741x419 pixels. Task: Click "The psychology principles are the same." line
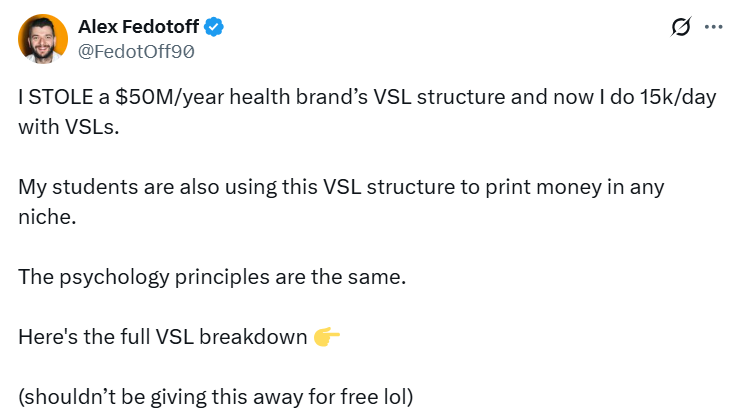(212, 276)
